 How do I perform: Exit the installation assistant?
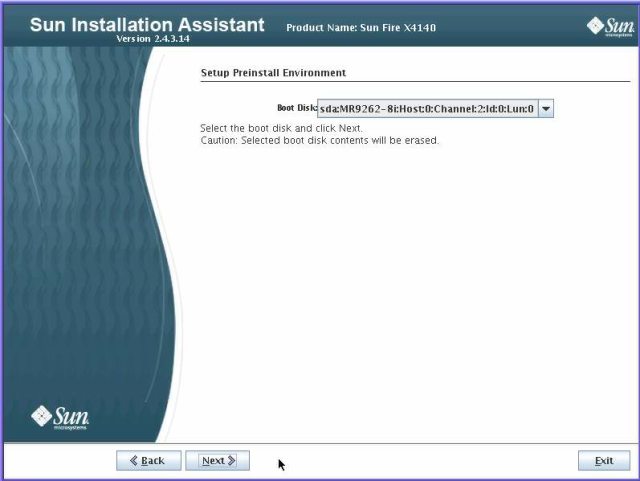coord(604,461)
